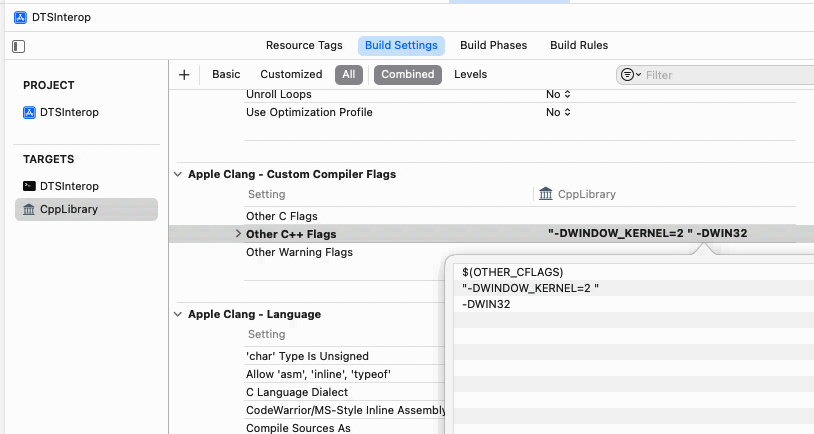Screen dimensions: 814x434
Task: Select the DTSInterop project in sidebar
Action: (69, 112)
